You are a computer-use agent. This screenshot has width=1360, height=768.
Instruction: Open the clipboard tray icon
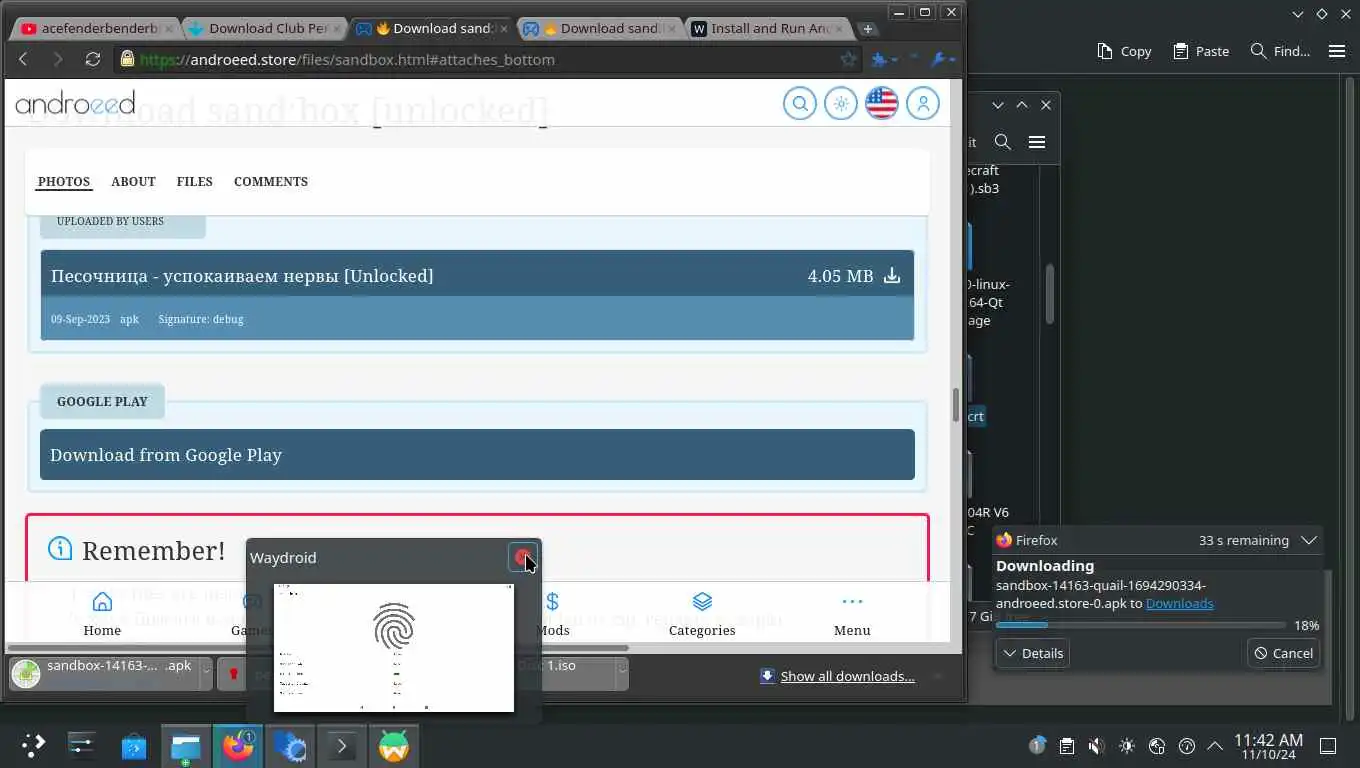(1067, 746)
